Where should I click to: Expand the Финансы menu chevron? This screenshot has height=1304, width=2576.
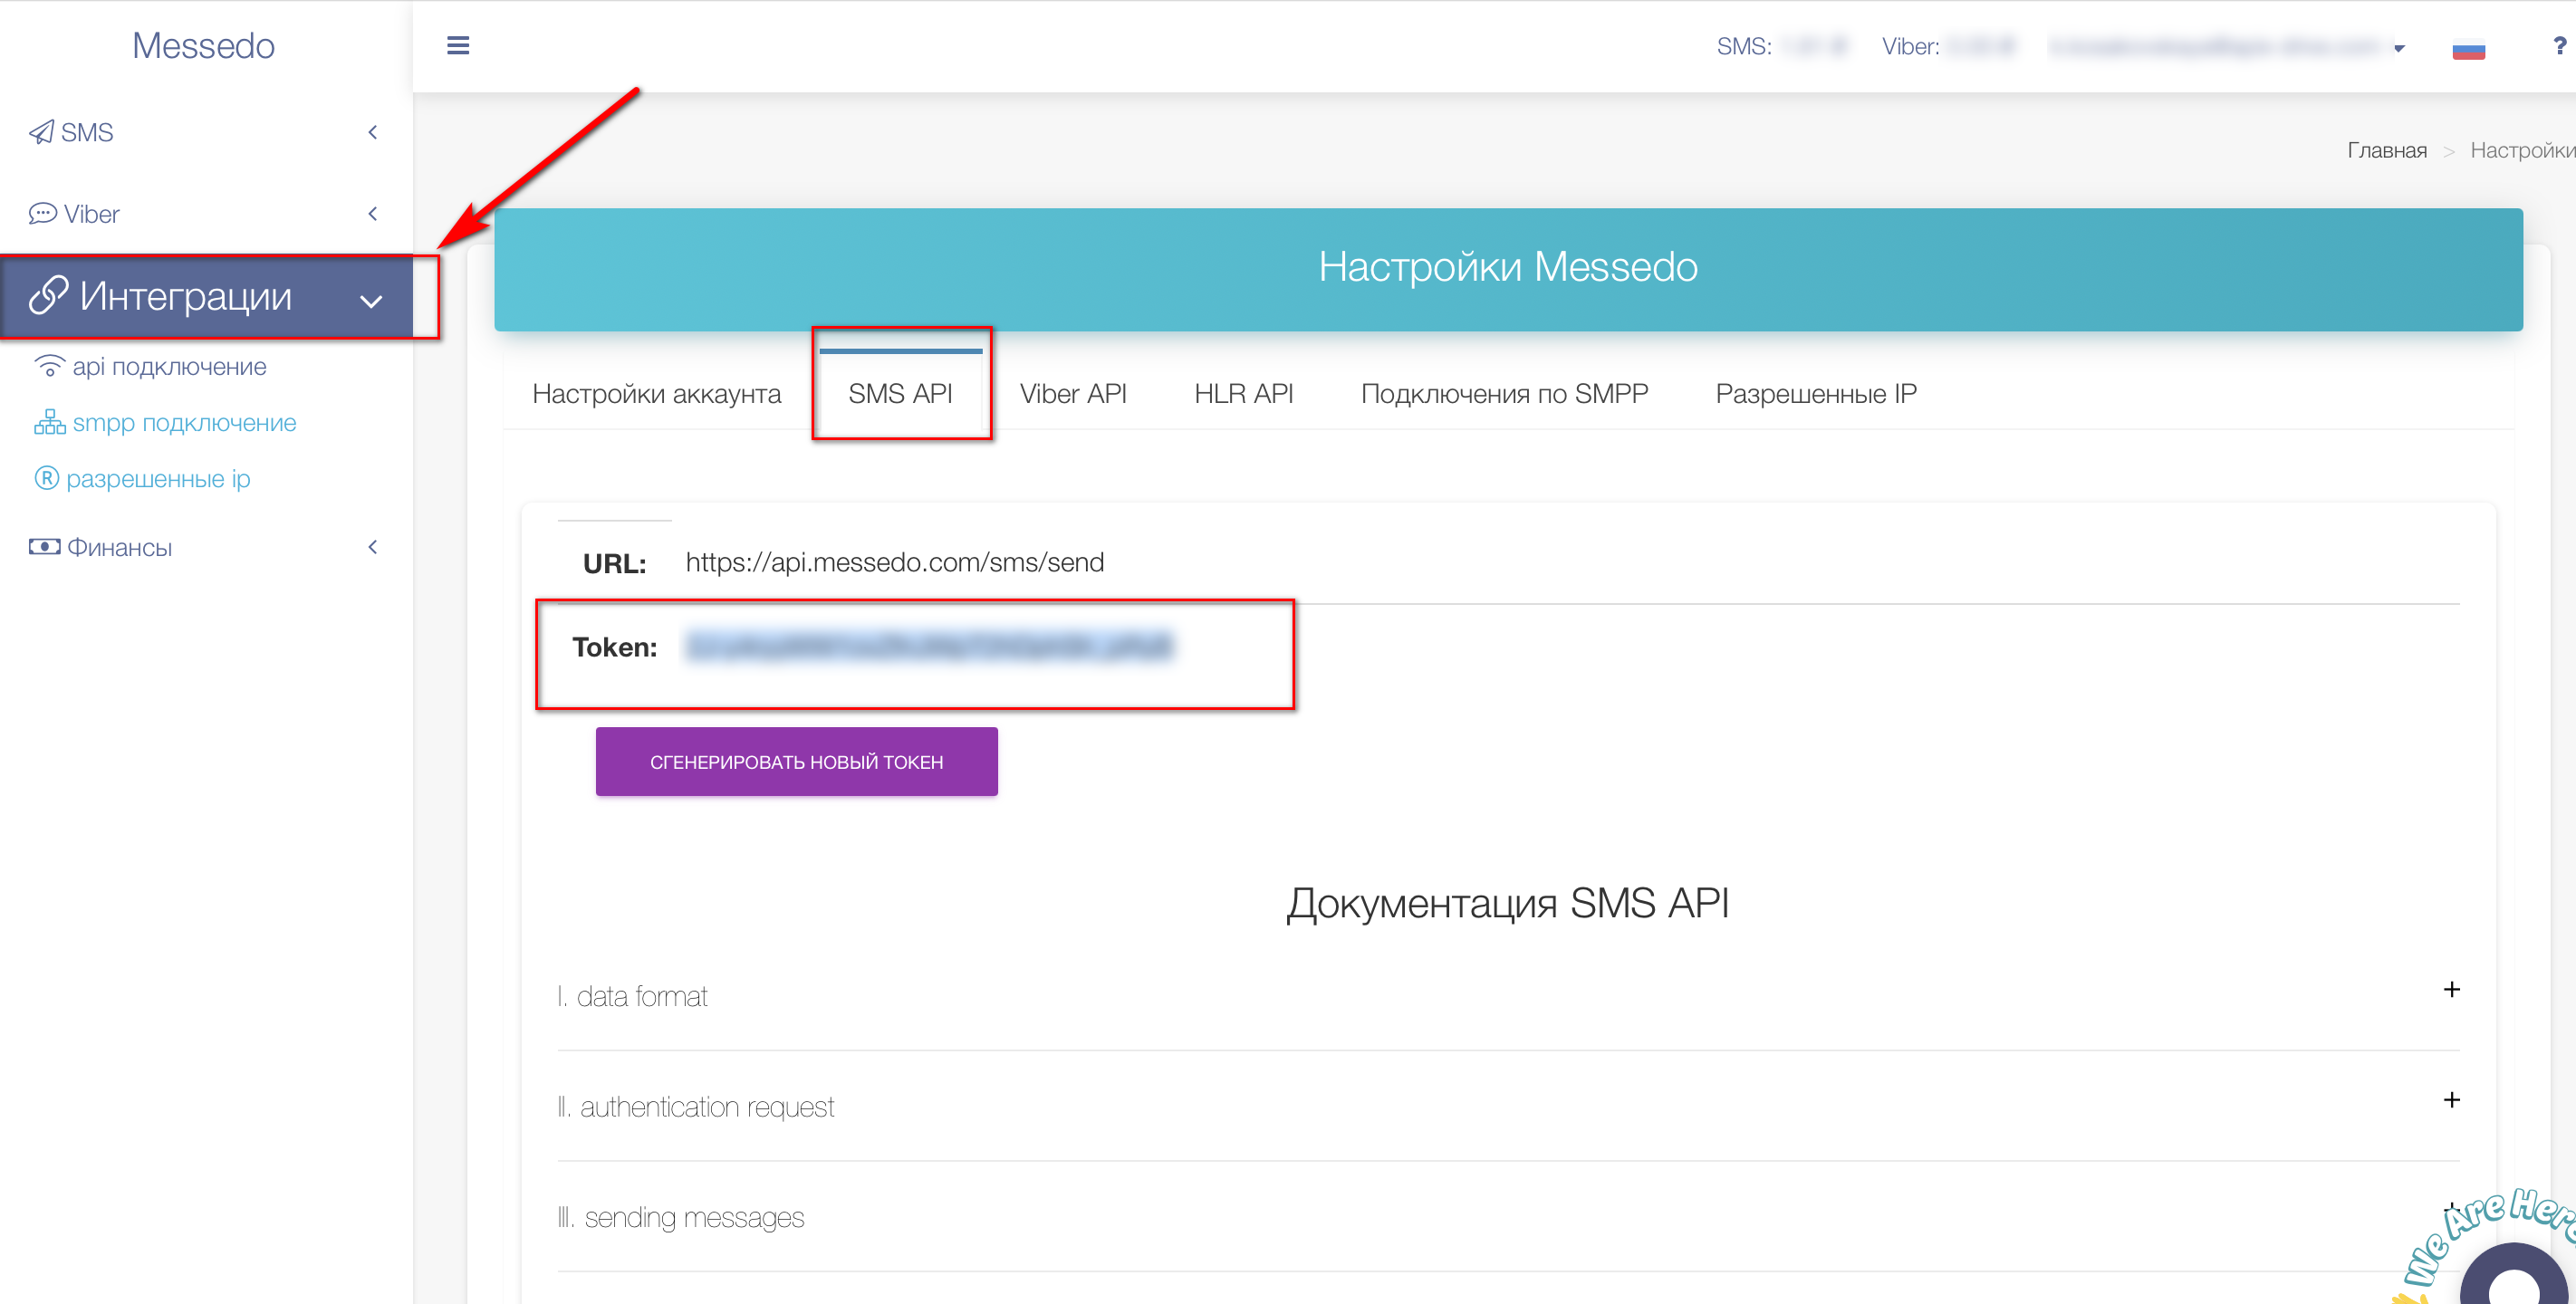372,547
